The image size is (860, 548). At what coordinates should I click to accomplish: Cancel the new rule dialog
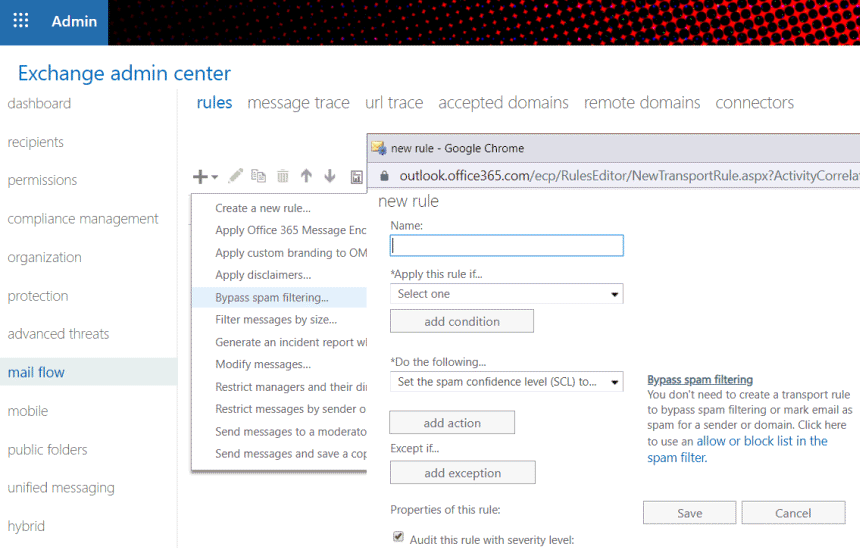793,513
